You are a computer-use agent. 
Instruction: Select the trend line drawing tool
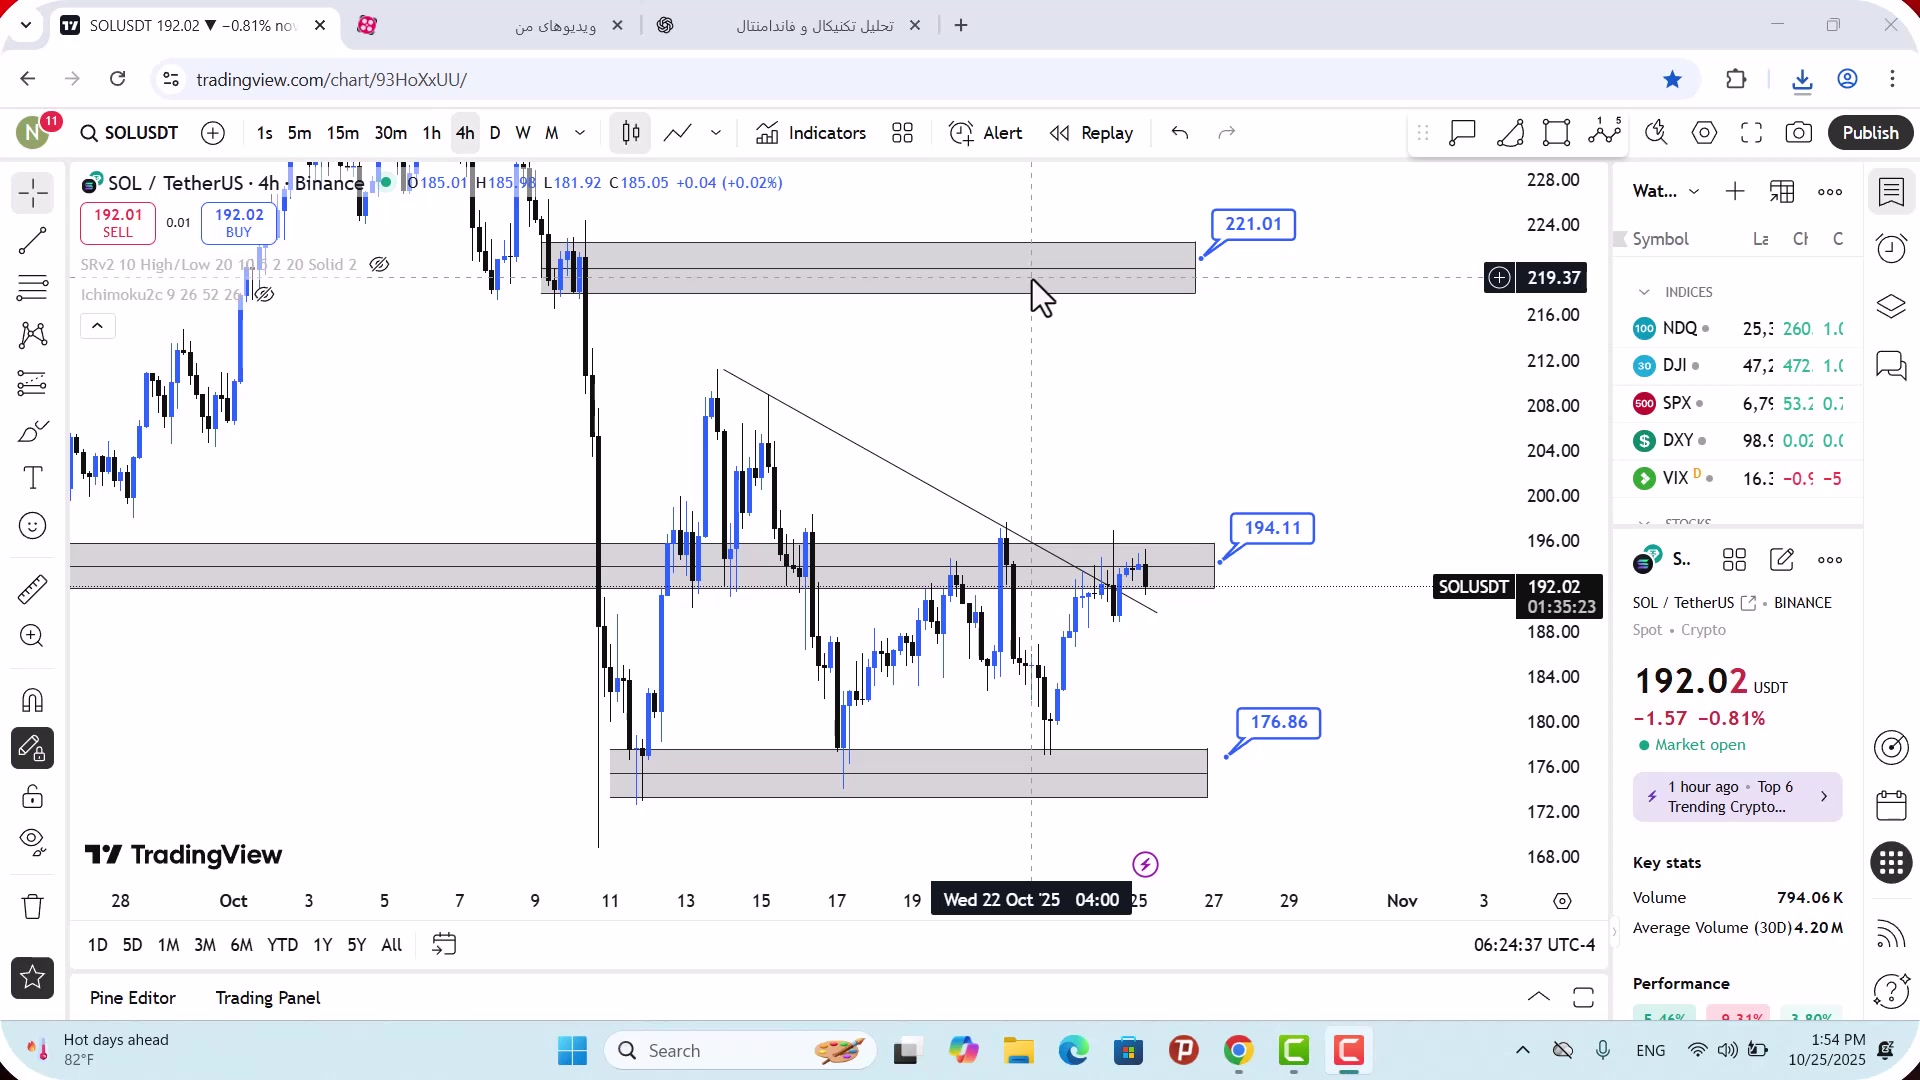pos(32,241)
